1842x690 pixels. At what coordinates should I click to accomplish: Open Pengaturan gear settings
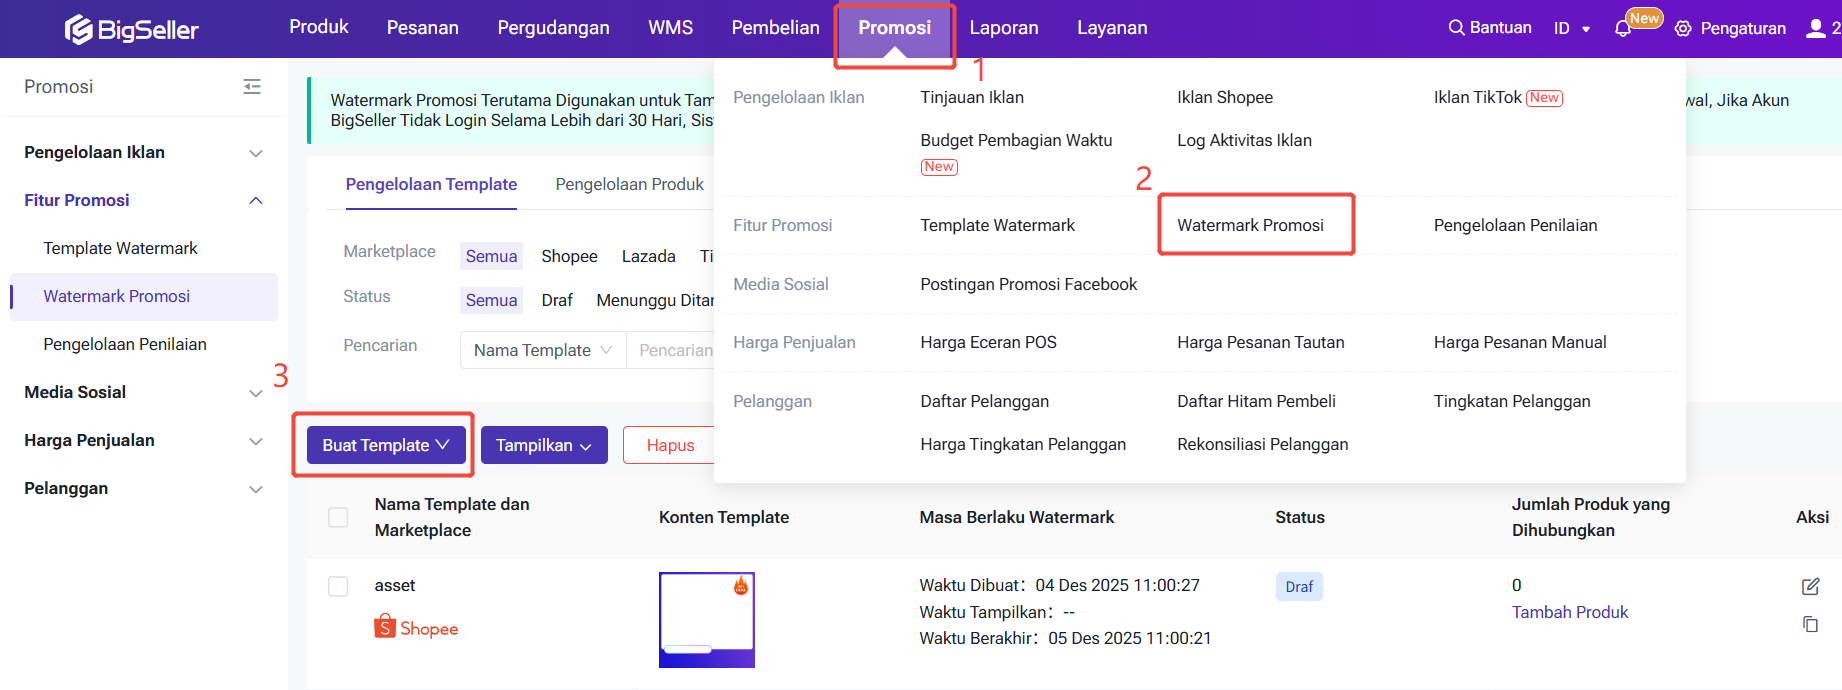(x=1683, y=29)
